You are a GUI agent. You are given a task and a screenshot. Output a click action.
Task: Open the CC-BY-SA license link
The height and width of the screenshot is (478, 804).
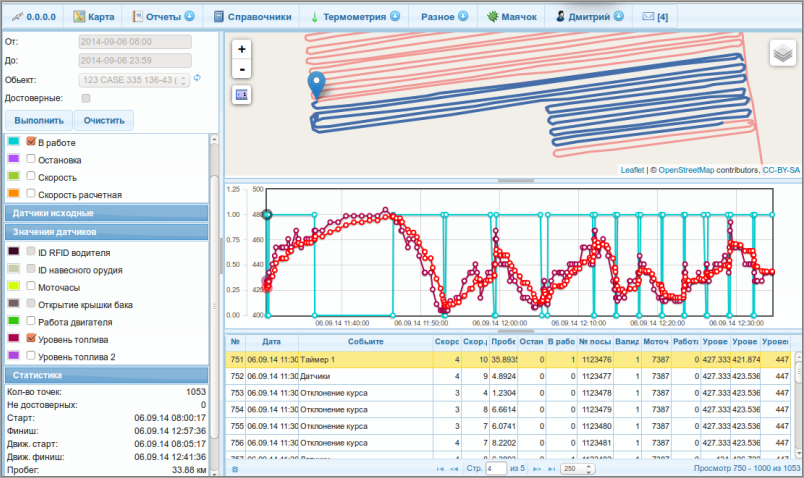tap(781, 170)
